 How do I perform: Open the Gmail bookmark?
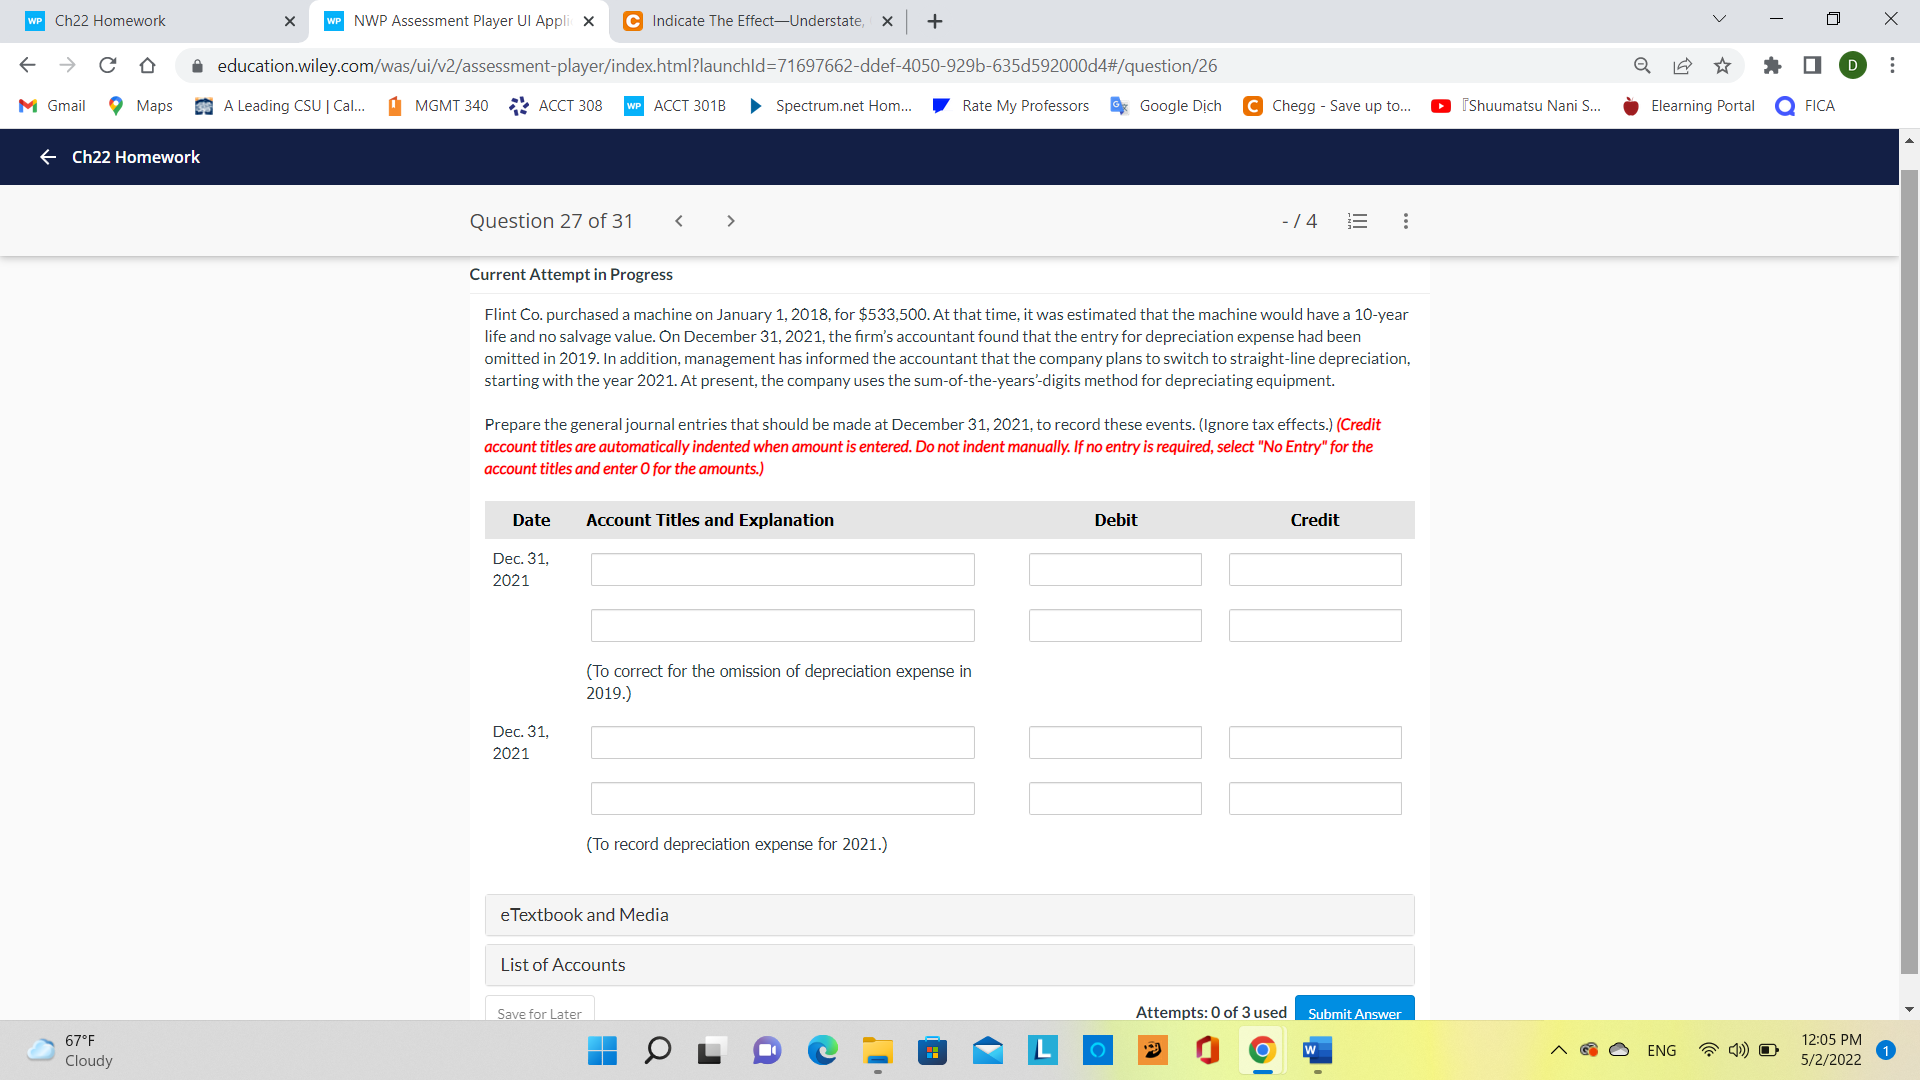pyautogui.click(x=50, y=105)
